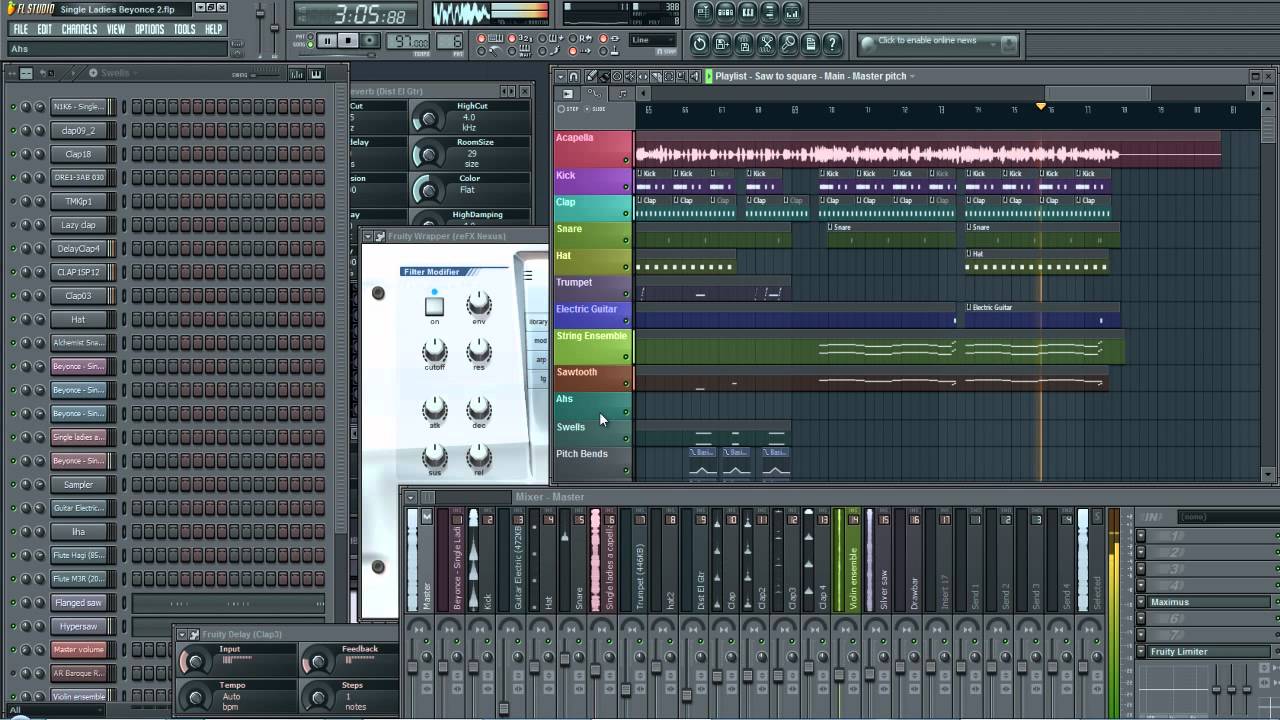Select the draw pencil tool in Playlist
Viewport: 1280px width, 720px height.
[x=591, y=76]
